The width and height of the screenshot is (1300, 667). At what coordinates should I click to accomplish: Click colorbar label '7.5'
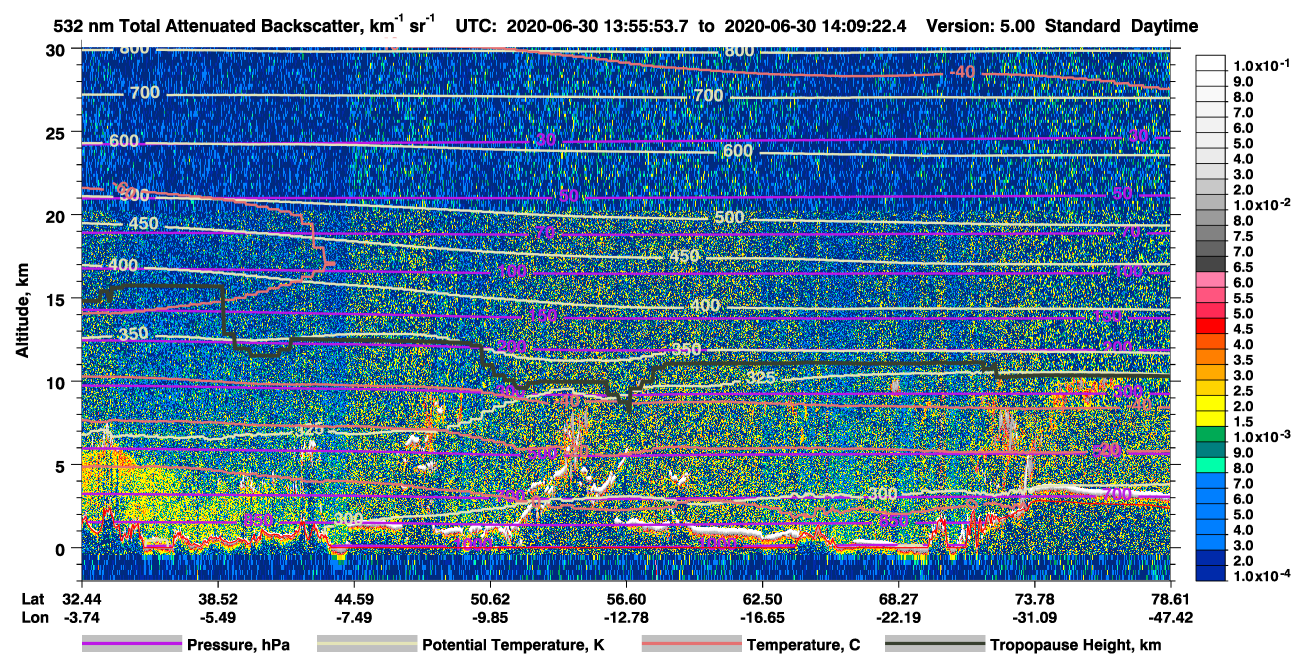1243,236
